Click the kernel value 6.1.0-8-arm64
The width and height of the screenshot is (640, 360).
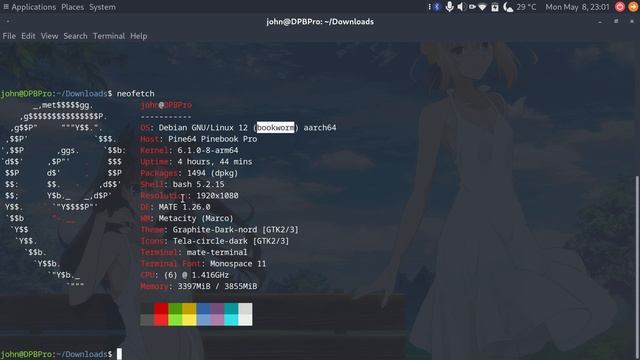(x=208, y=150)
